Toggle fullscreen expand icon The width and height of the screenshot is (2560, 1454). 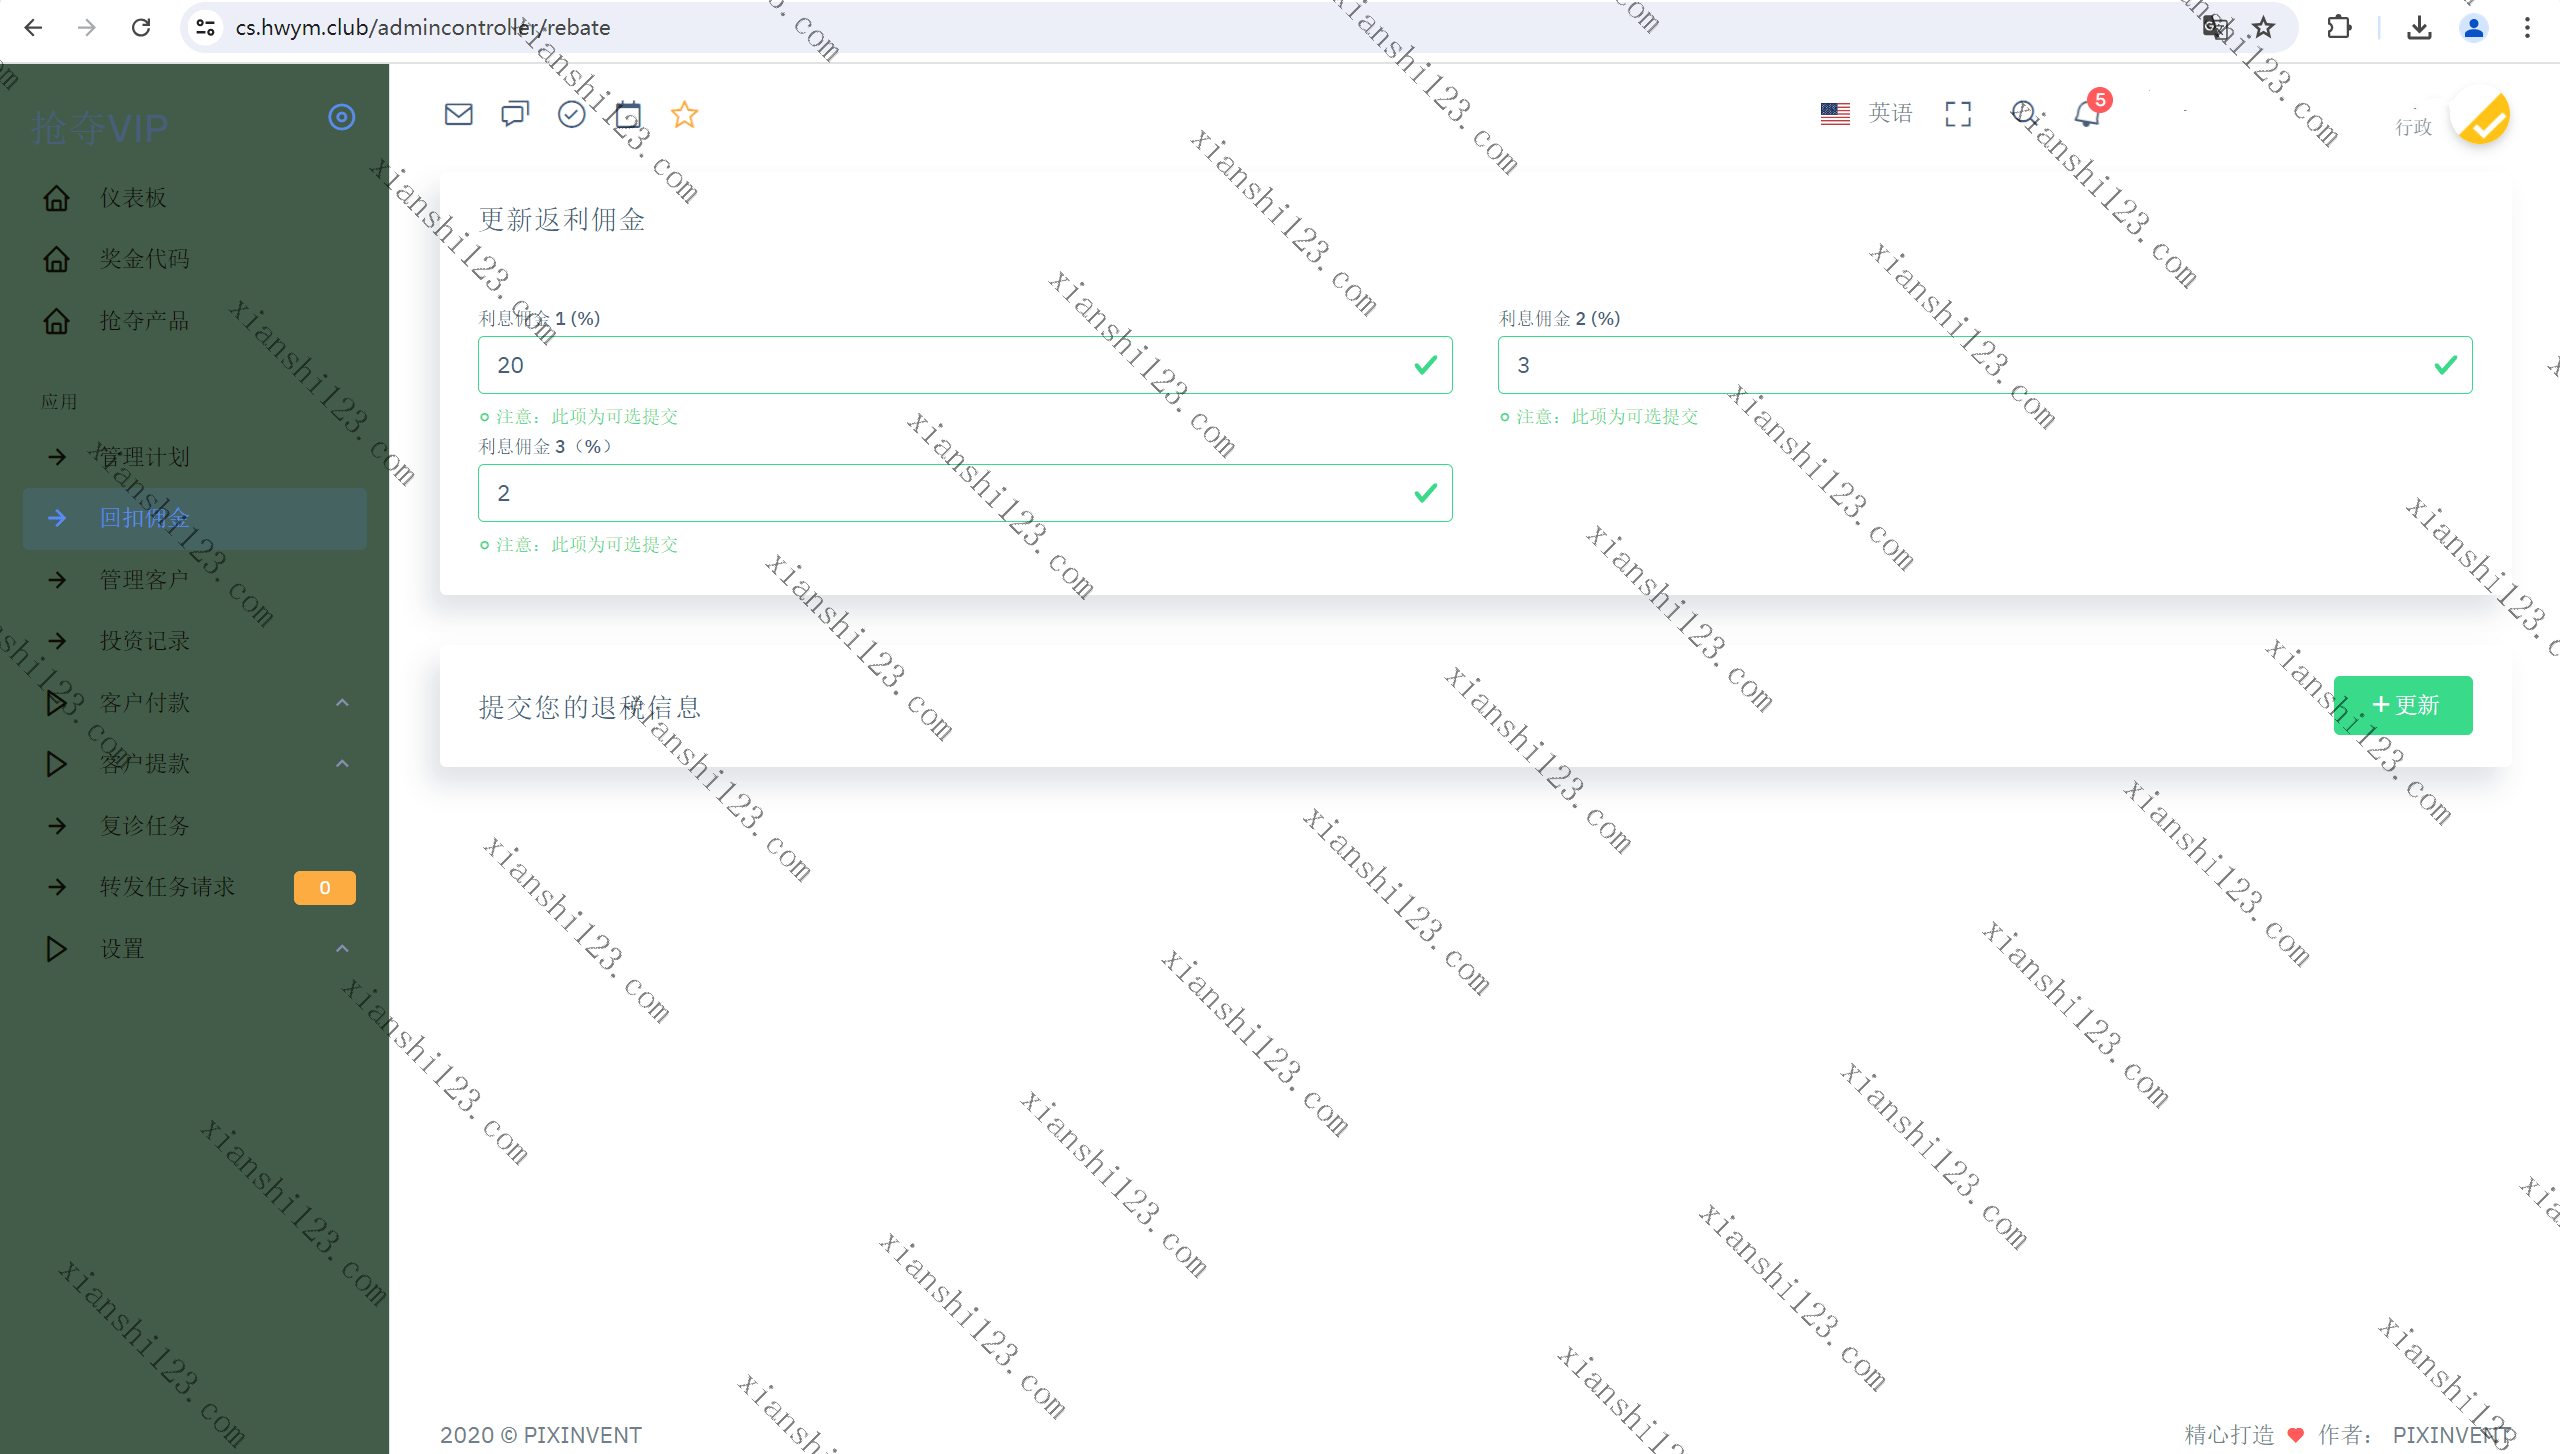point(1958,115)
